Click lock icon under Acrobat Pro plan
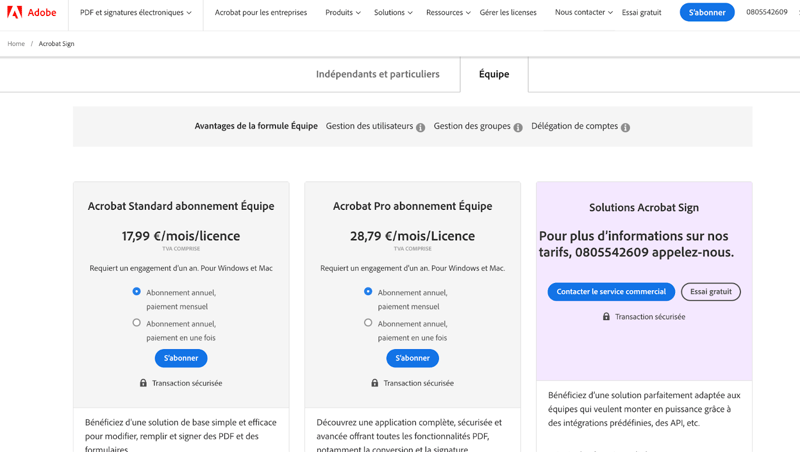The width and height of the screenshot is (800, 452). (x=375, y=383)
